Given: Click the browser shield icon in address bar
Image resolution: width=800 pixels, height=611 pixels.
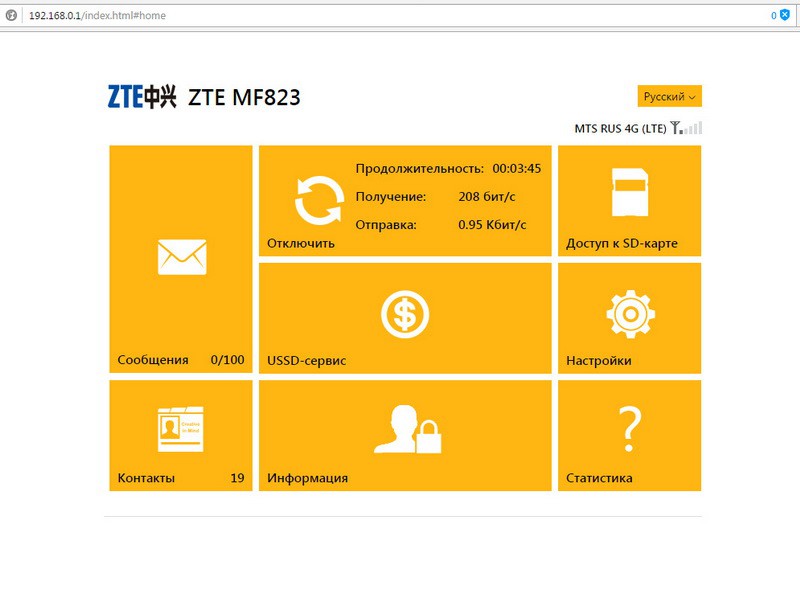Looking at the screenshot, I should pyautogui.click(x=784, y=15).
